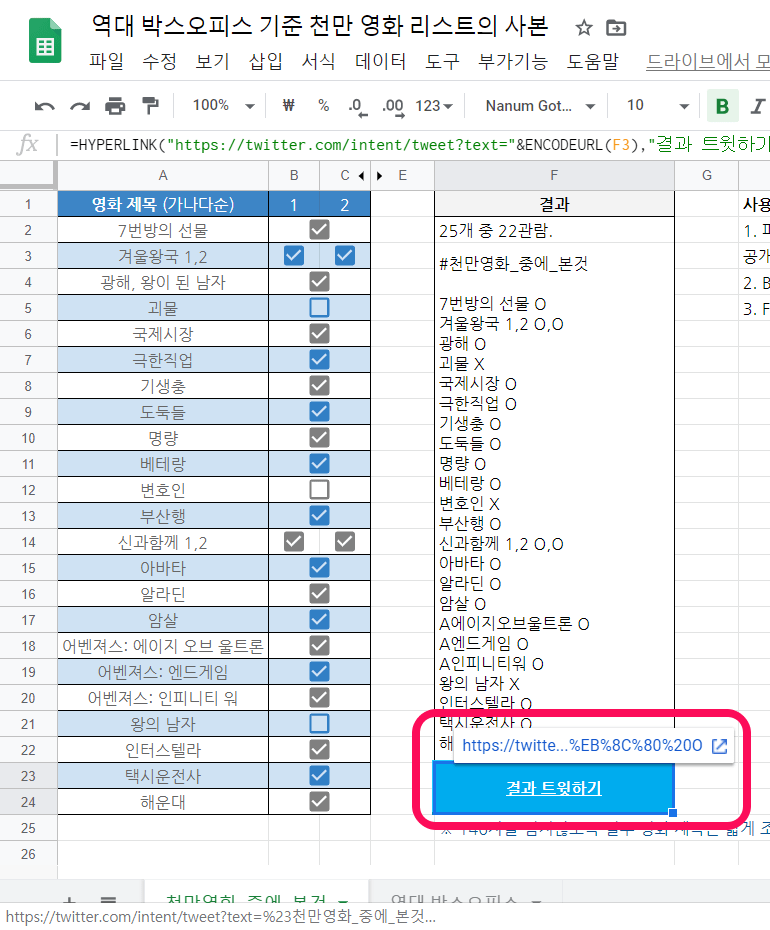Click the print icon
This screenshot has height=930, width=770.
(116, 106)
